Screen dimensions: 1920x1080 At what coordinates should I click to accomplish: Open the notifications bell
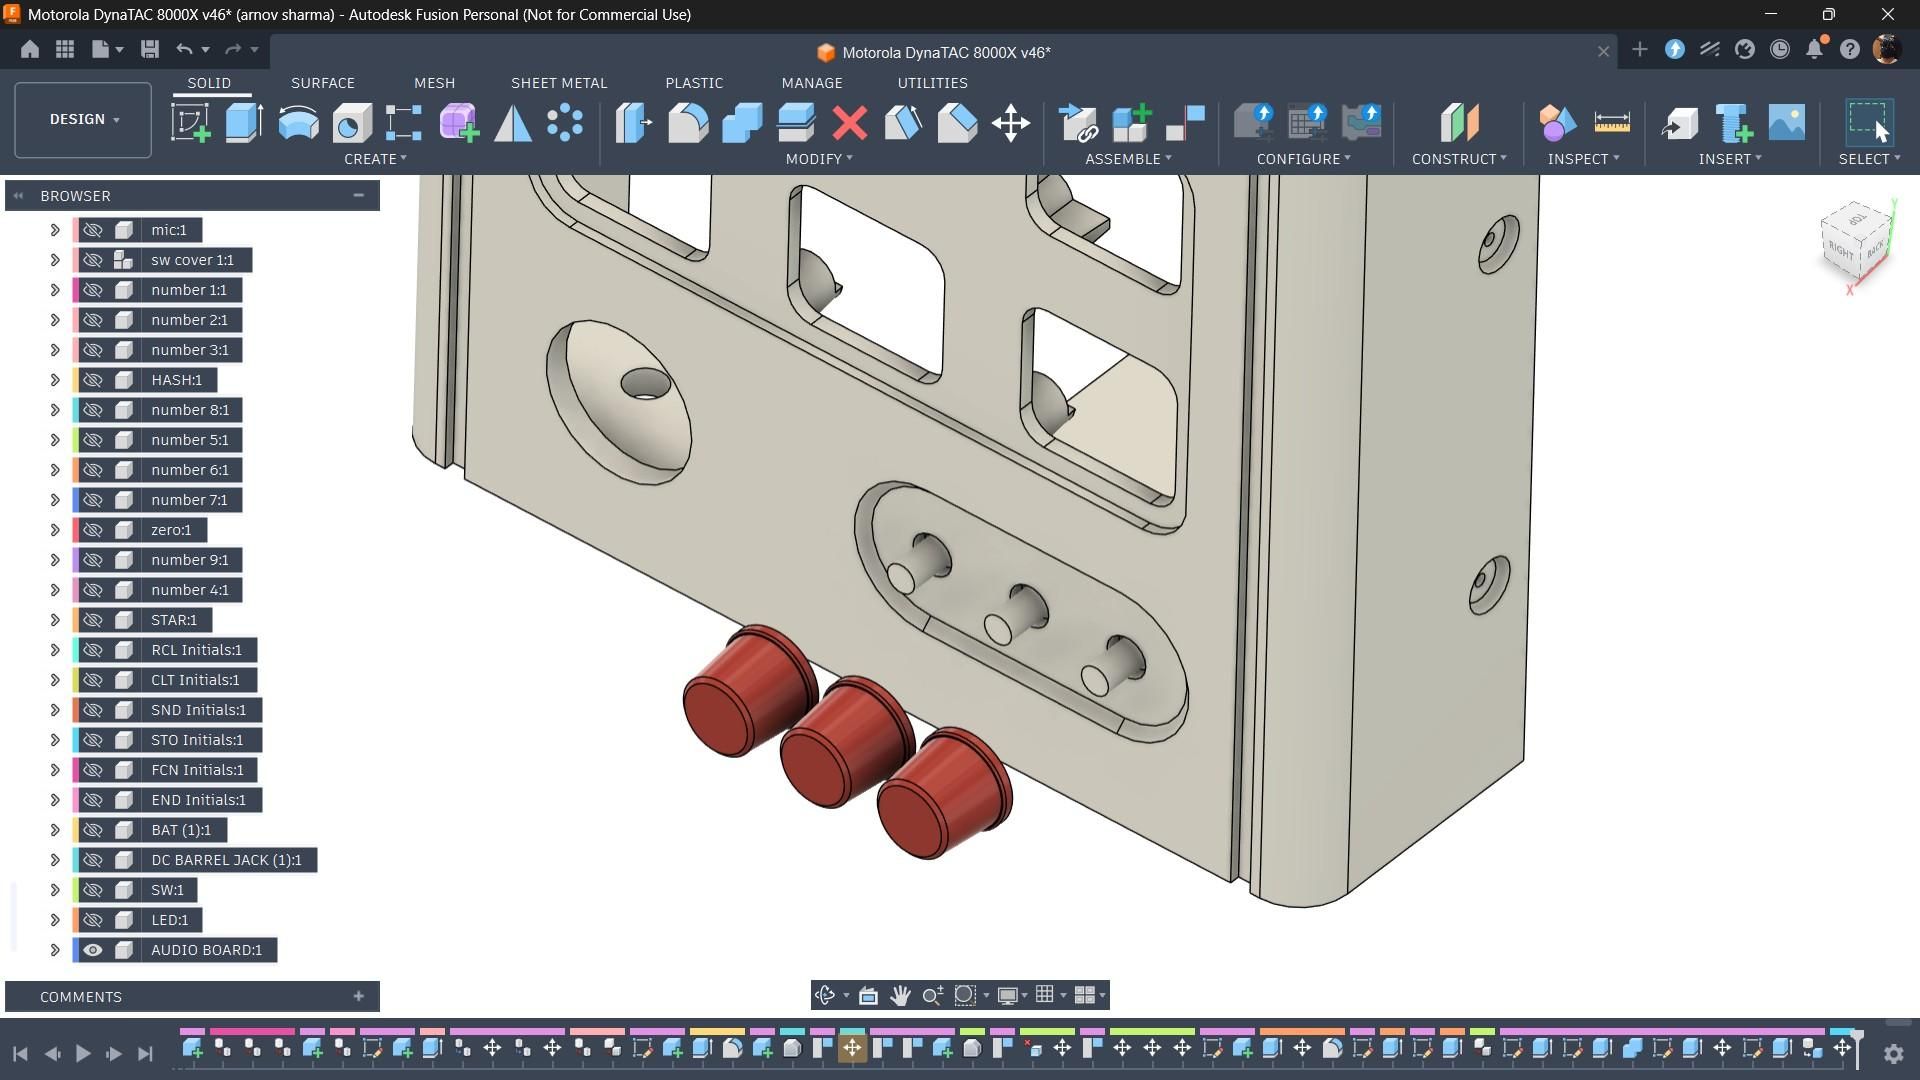[x=1815, y=49]
